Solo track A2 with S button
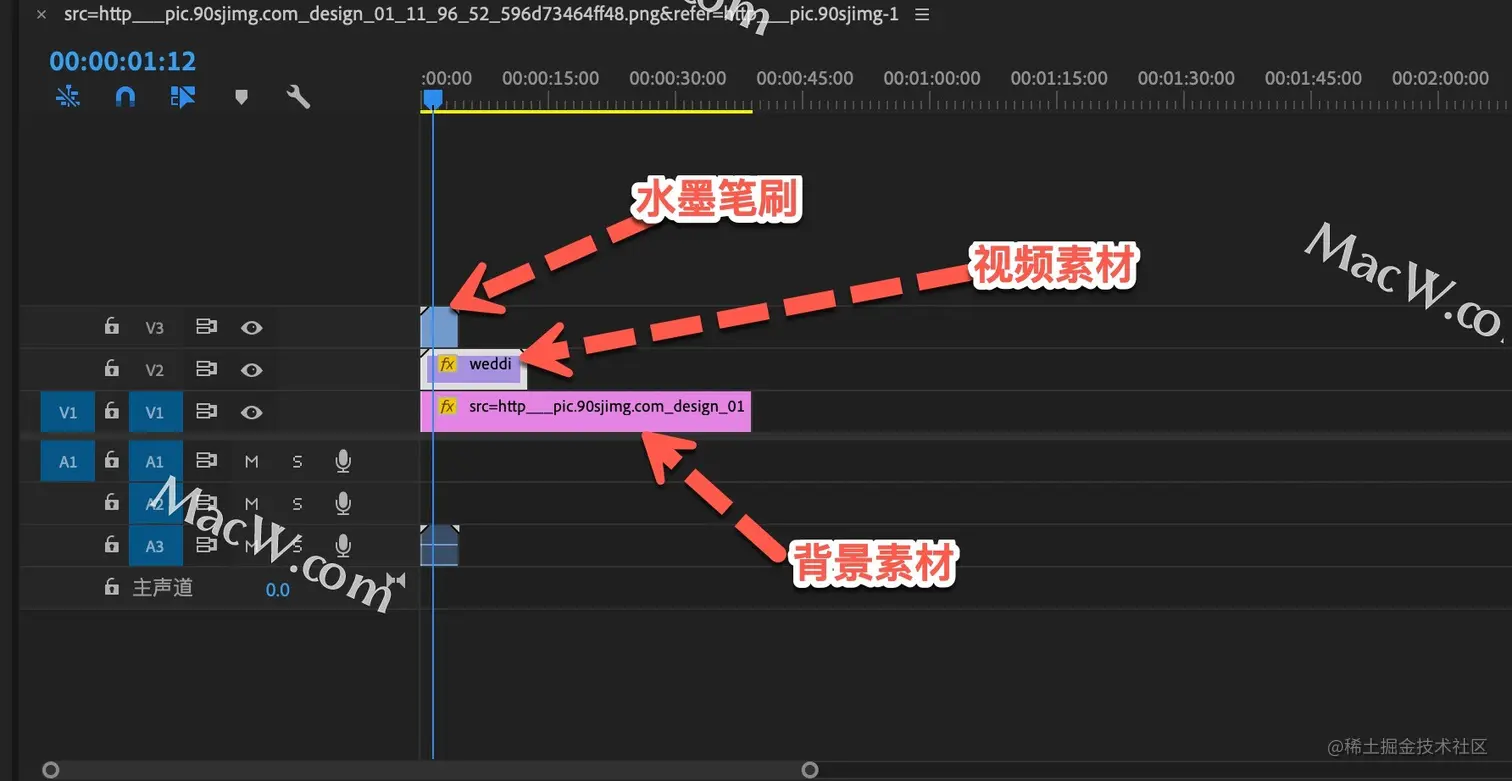 297,503
